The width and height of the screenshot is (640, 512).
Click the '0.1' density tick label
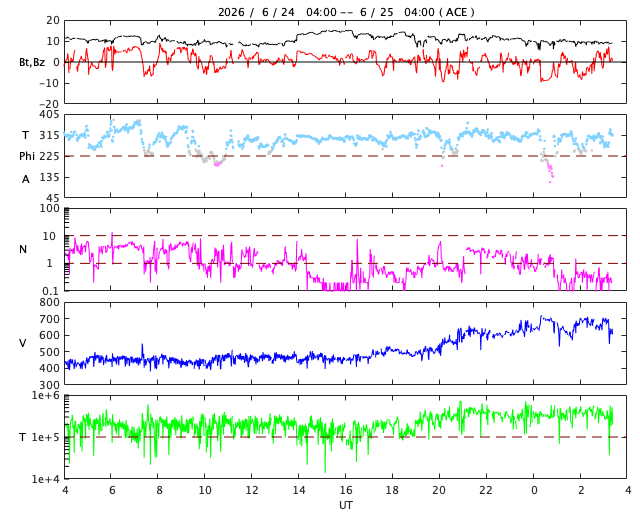(x=51, y=291)
